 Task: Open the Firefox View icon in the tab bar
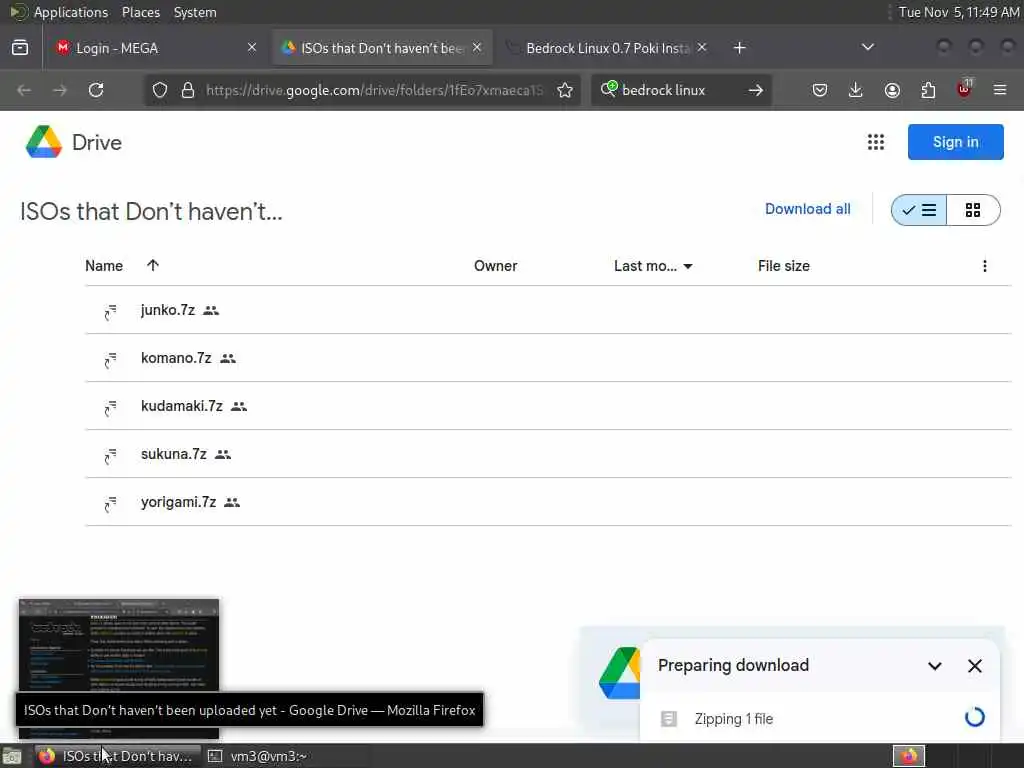tap(20, 48)
